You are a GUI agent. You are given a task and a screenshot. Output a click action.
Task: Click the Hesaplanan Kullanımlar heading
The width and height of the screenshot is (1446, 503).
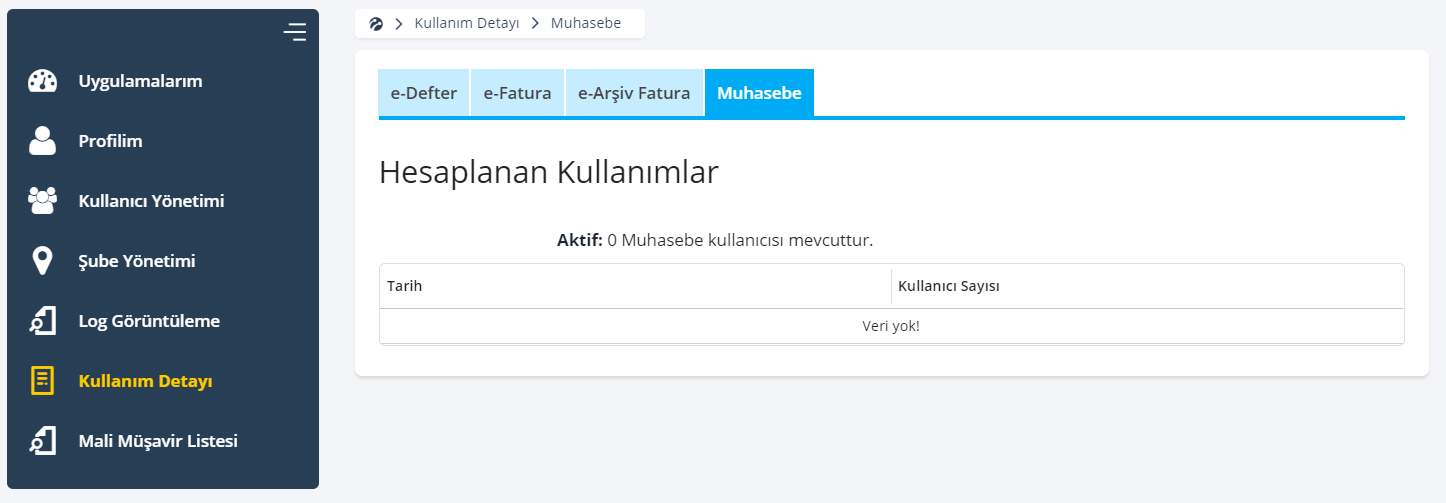point(549,172)
